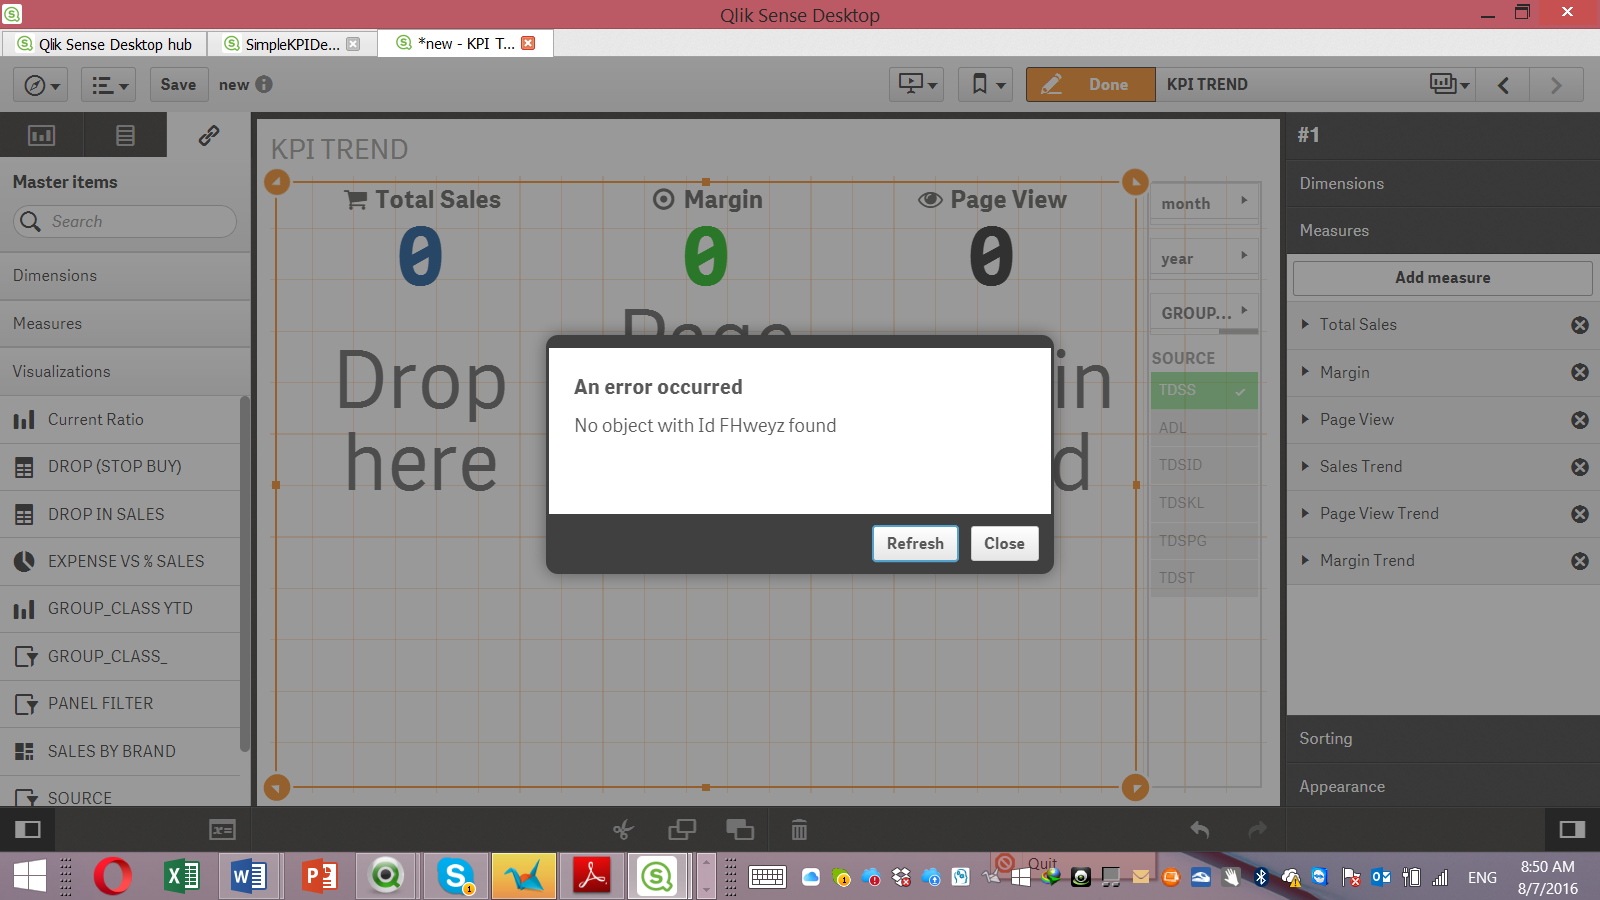Open the sheets selector dropdown
The height and width of the screenshot is (900, 1600).
click(1449, 85)
